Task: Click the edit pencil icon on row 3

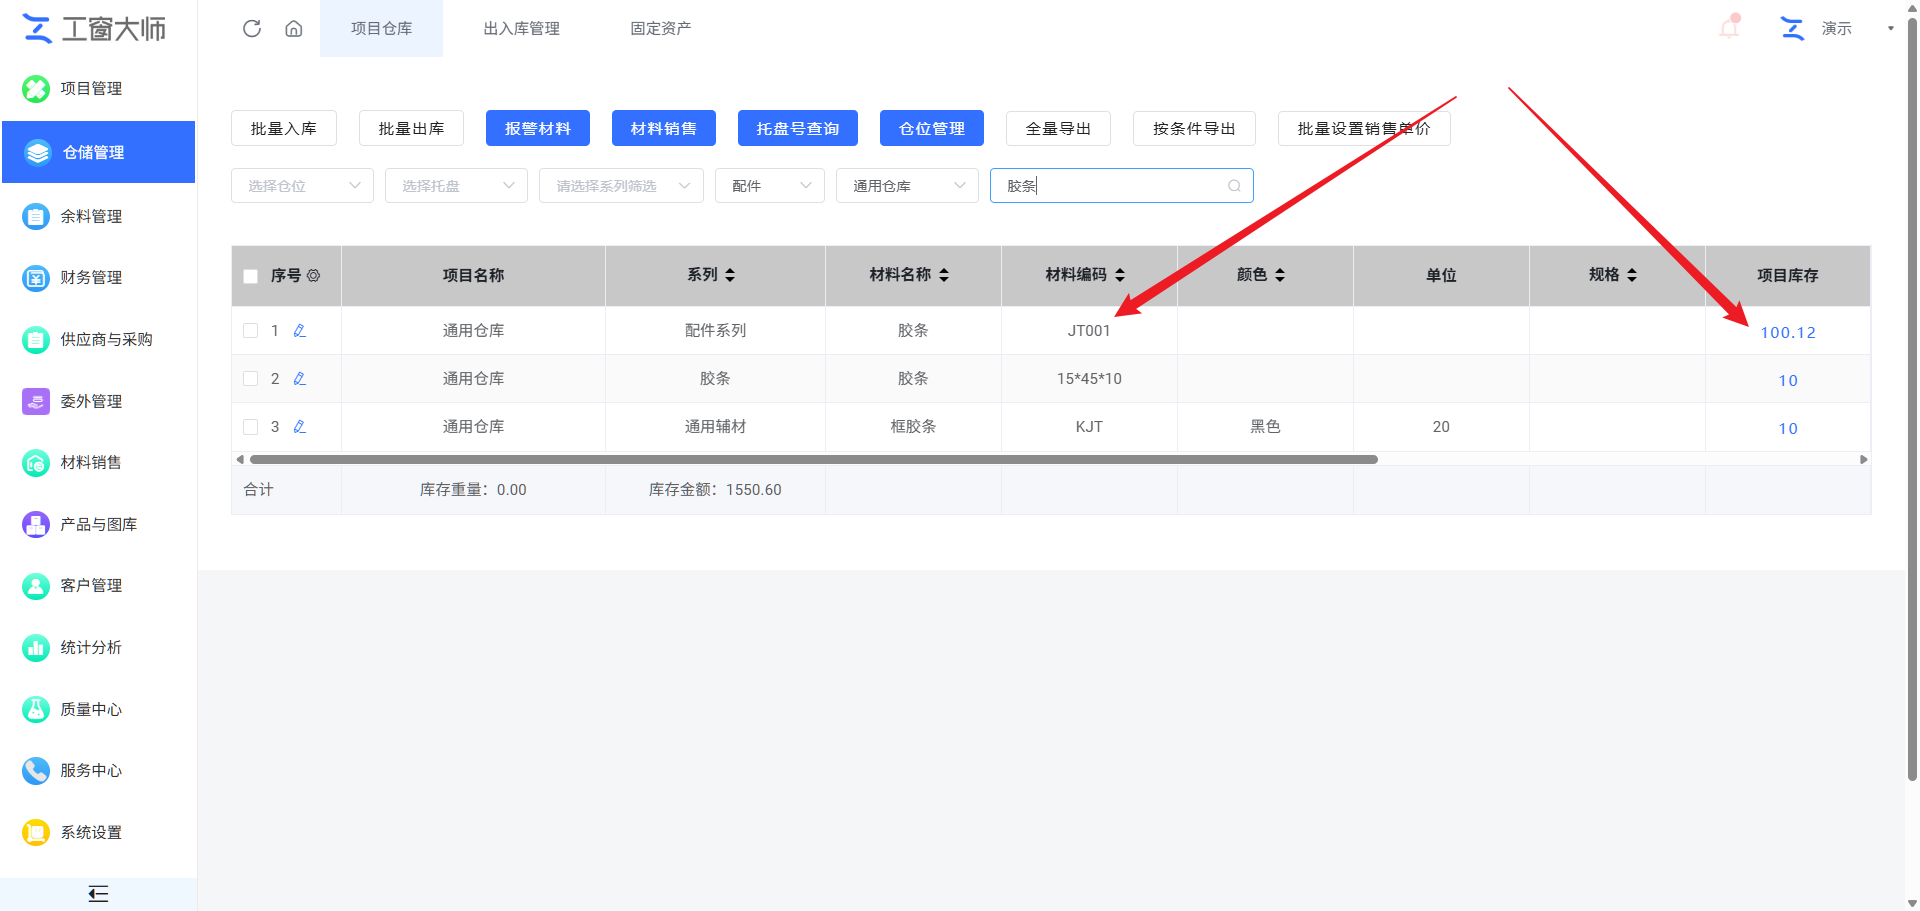Action: point(299,427)
